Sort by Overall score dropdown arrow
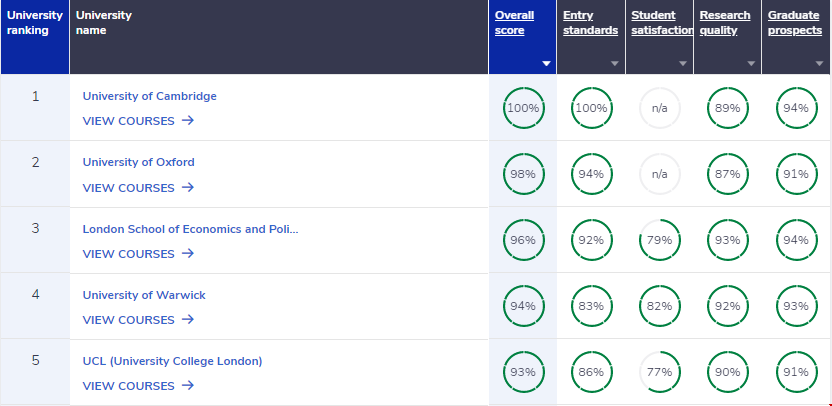Screen dimensions: 832x406 [546, 63]
